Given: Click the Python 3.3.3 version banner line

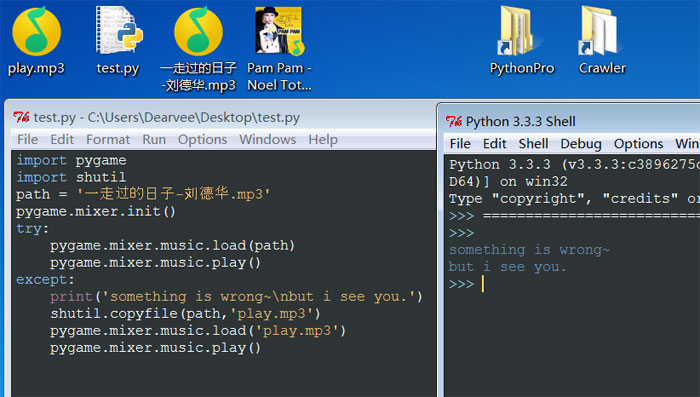Looking at the screenshot, I should point(574,164).
